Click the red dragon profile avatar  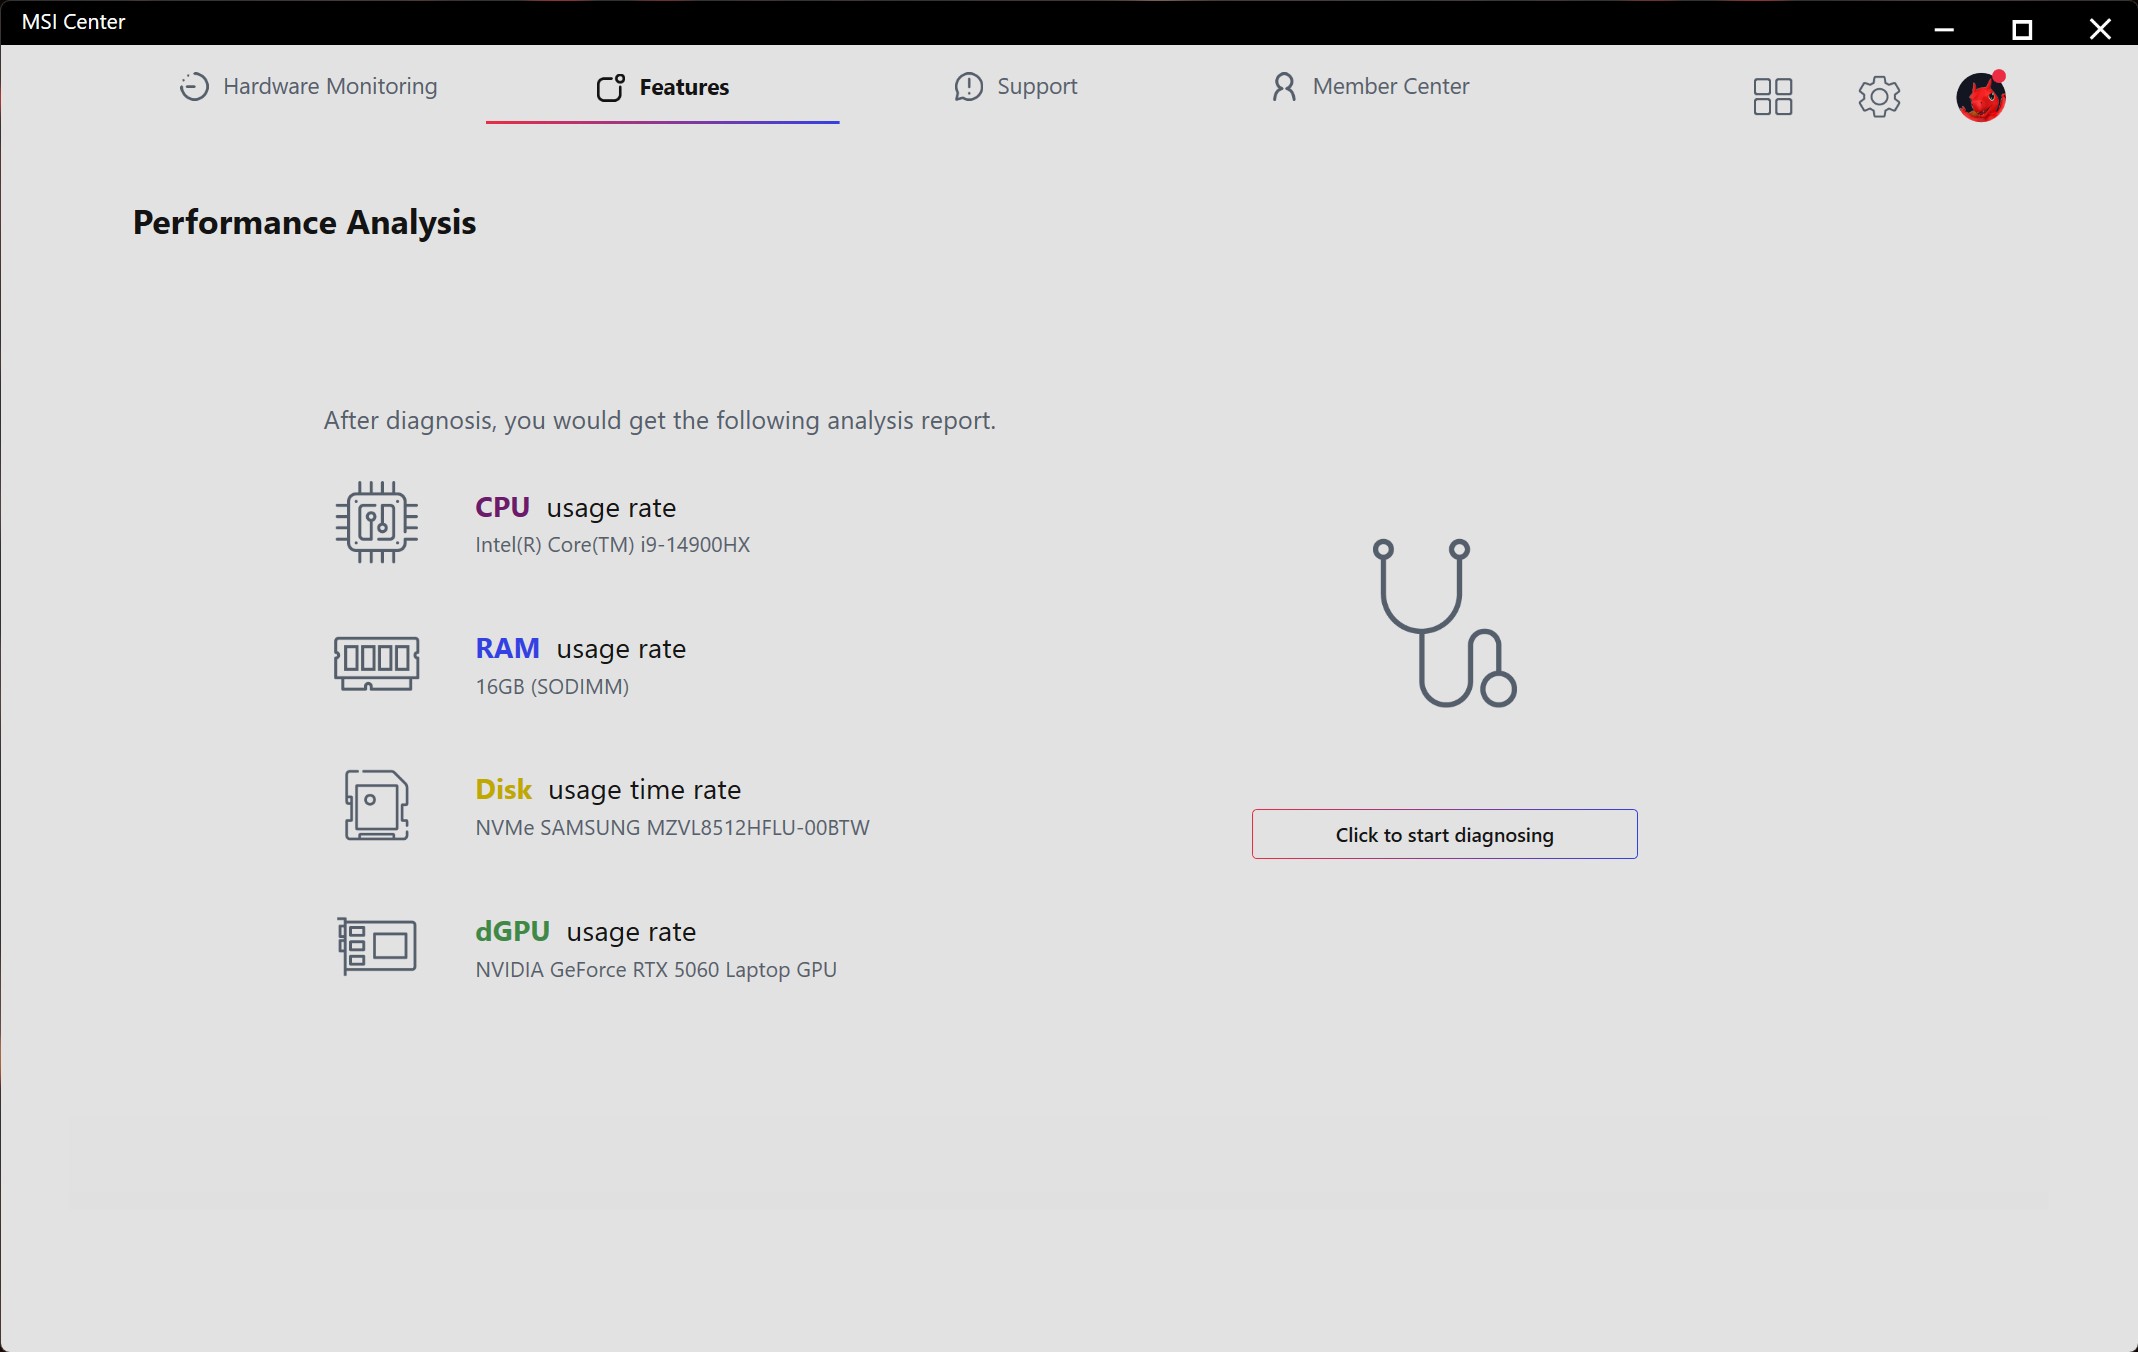[x=1981, y=97]
